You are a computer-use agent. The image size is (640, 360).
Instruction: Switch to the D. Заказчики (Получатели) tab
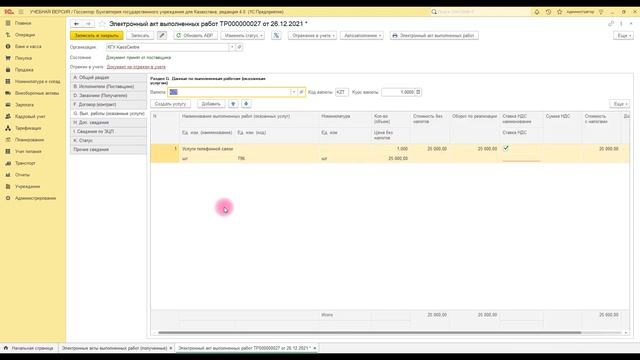click(109, 96)
